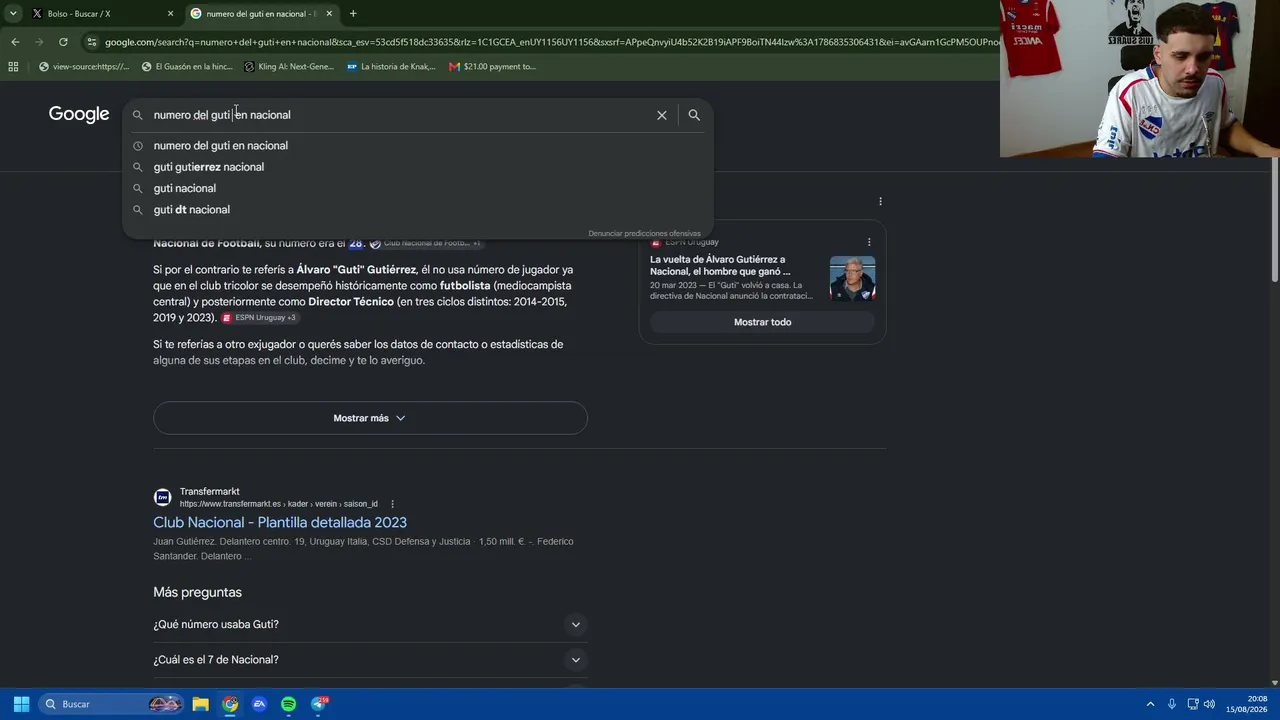Click the address bar URL
Image resolution: width=1280 pixels, height=720 pixels.
(x=550, y=42)
